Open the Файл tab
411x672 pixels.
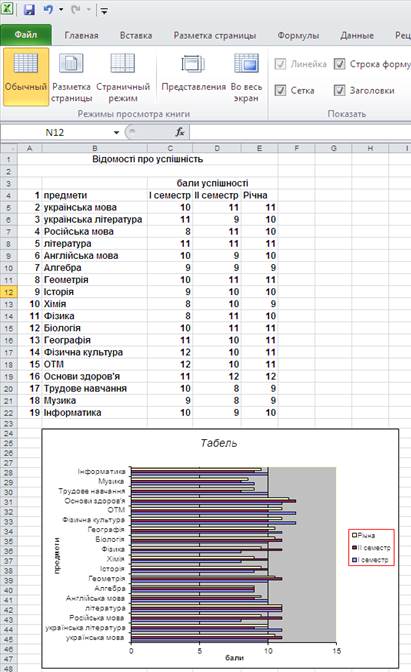pos(26,35)
